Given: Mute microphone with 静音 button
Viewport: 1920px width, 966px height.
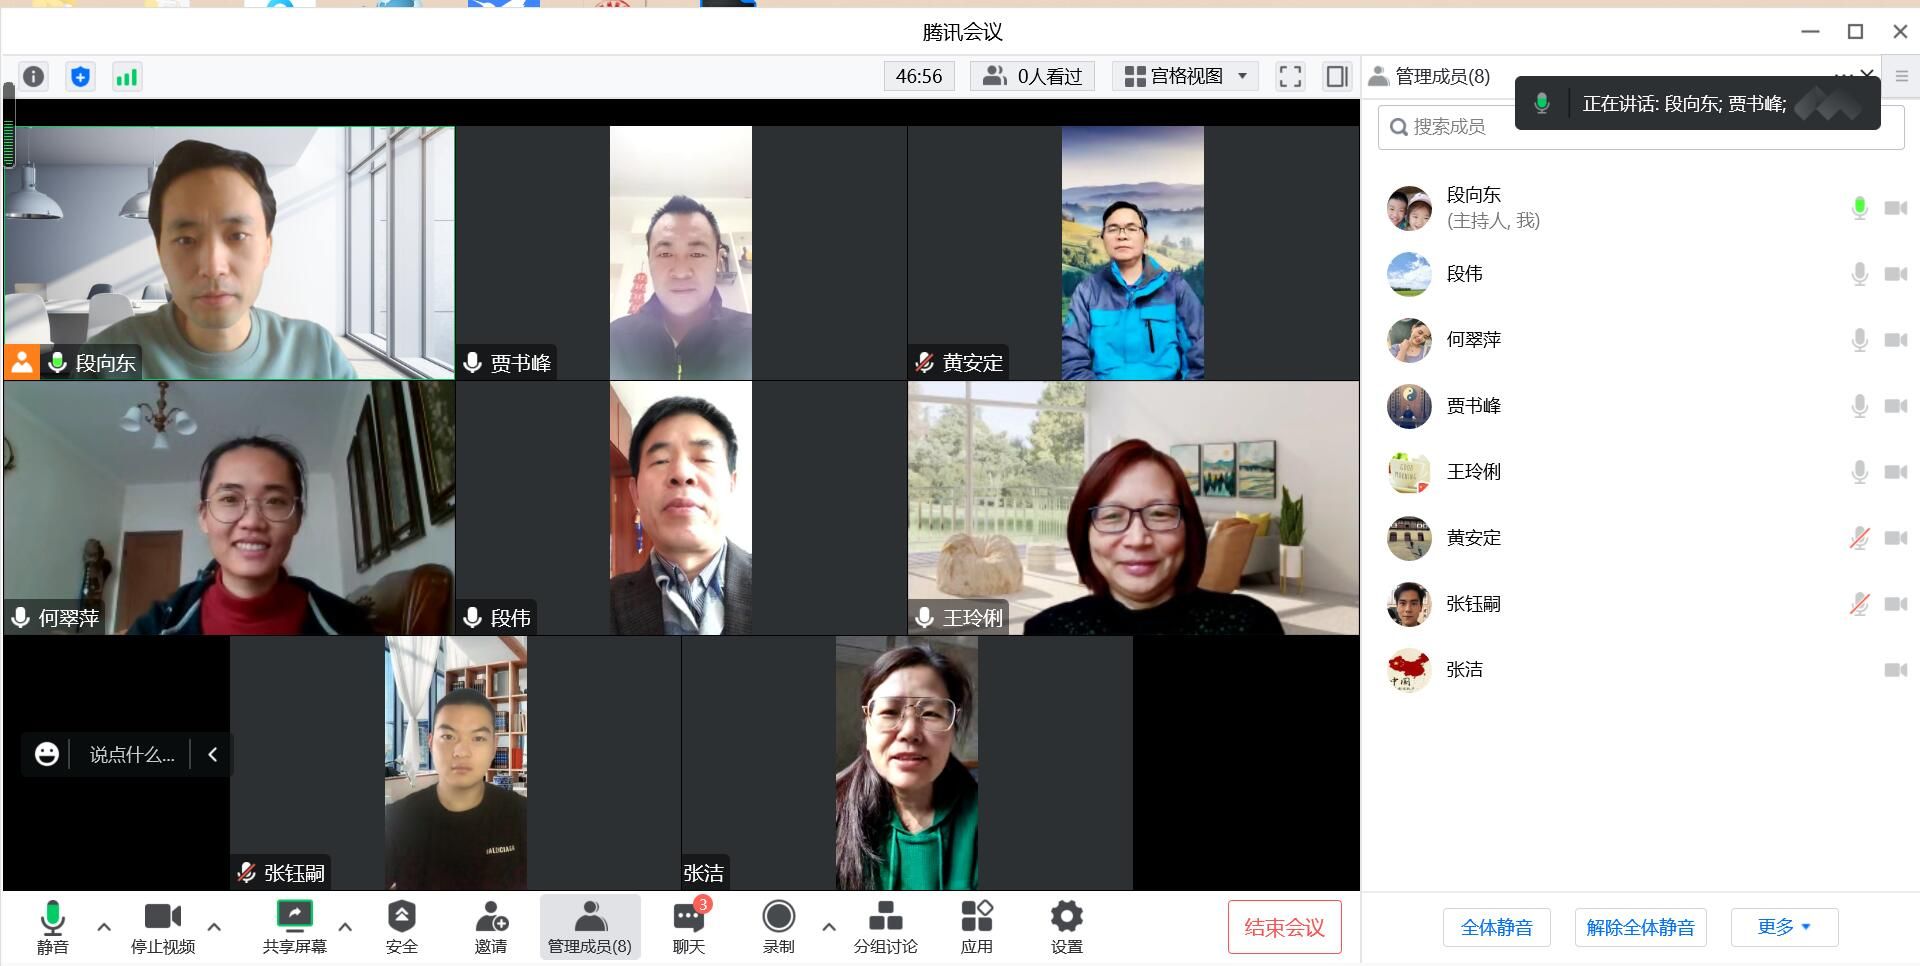Looking at the screenshot, I should [52, 927].
